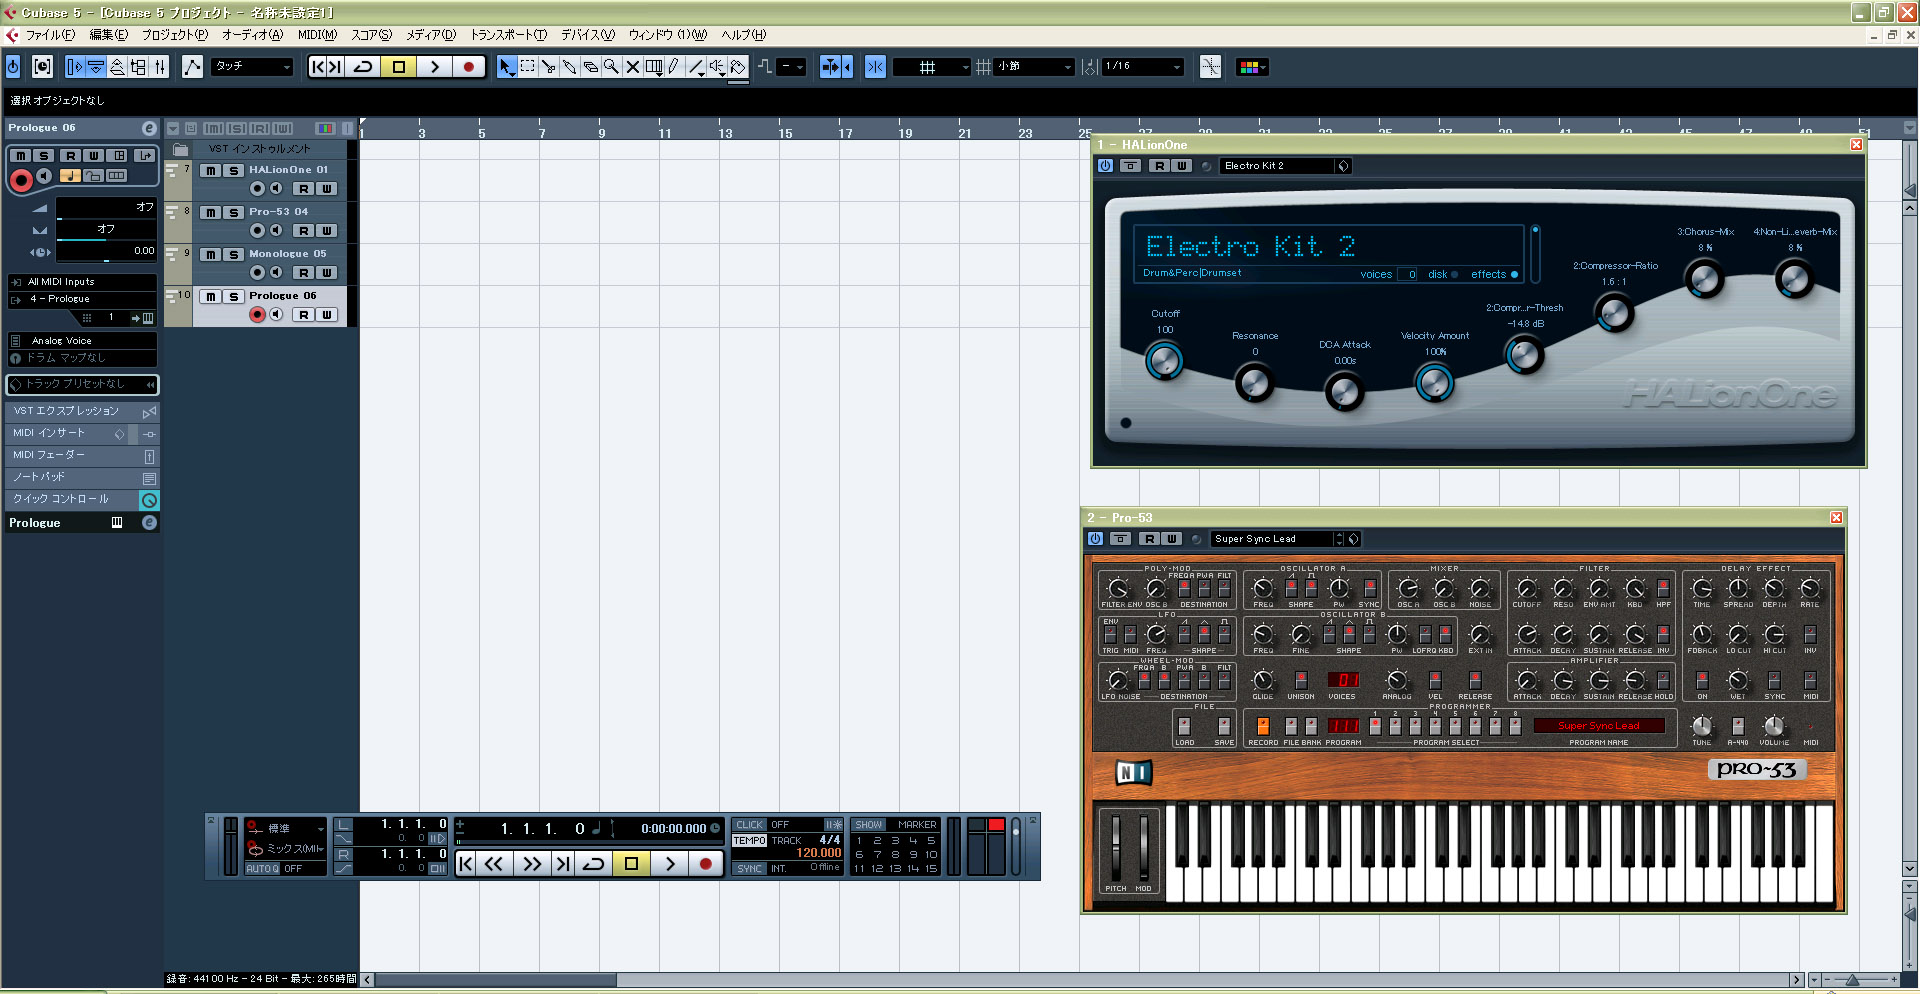The image size is (1920, 994).
Task: Open the ファイル(F) menu
Action: point(50,35)
